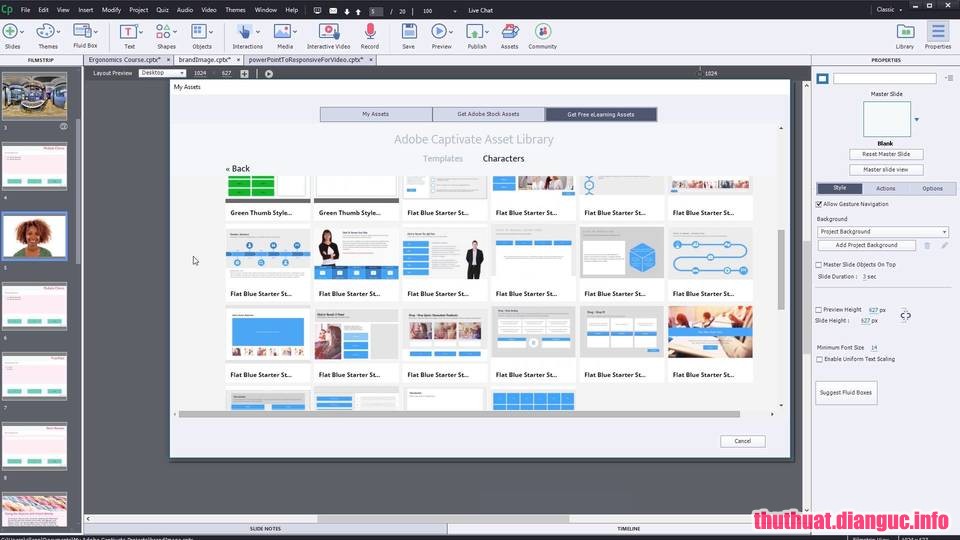Open the Themes palette icon
960x540 pixels.
45,31
